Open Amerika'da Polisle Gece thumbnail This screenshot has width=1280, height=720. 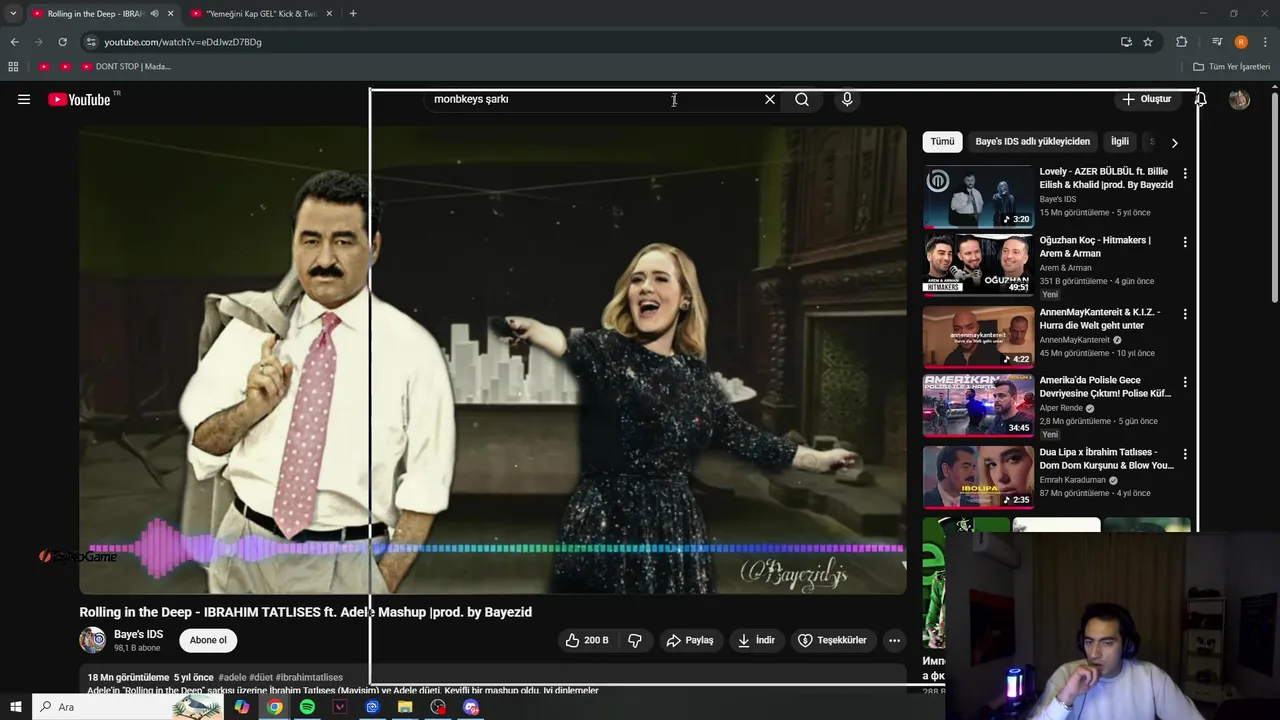click(x=978, y=406)
